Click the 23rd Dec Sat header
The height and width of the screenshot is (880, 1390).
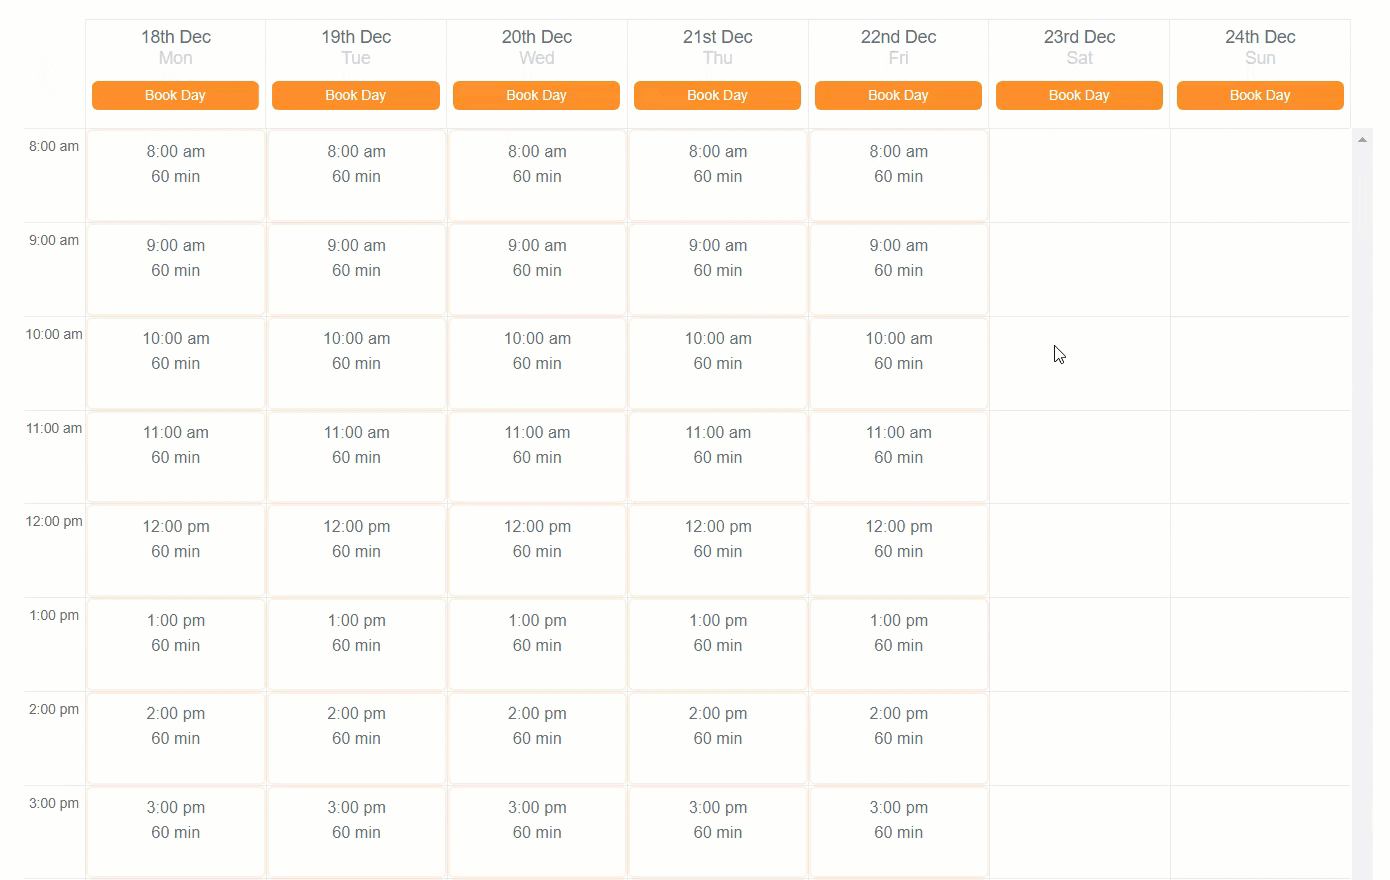click(x=1080, y=47)
